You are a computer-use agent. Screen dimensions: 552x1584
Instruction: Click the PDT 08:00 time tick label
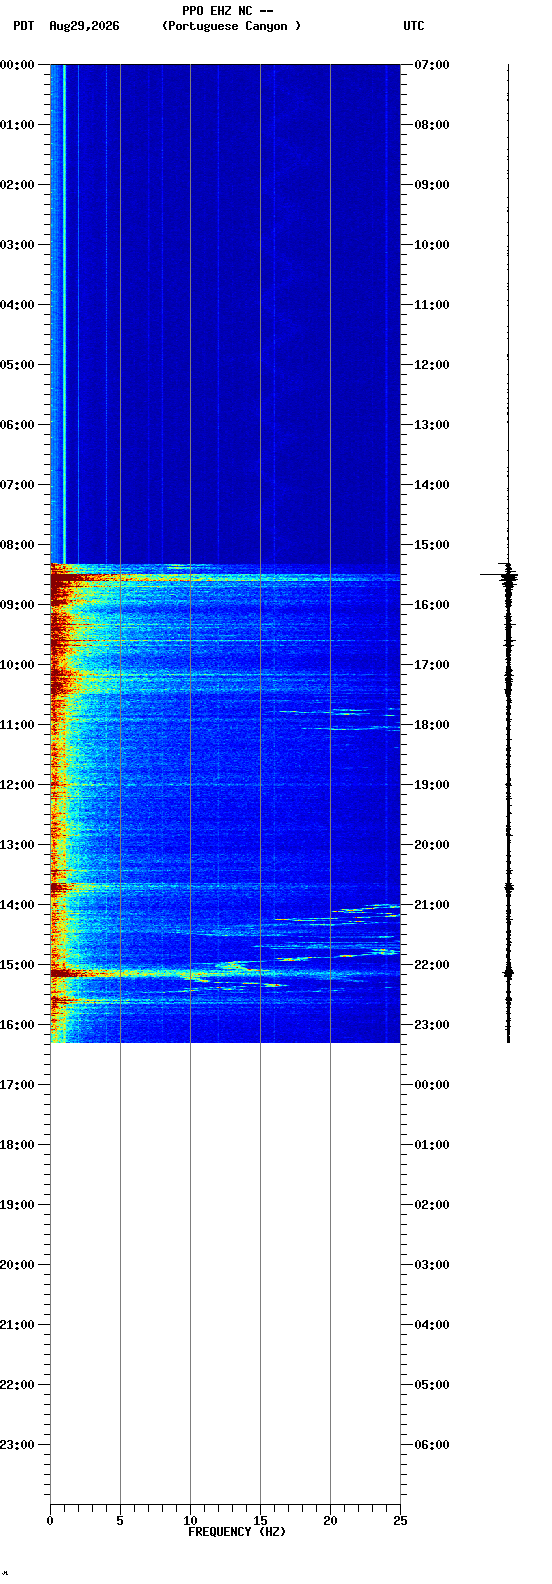(x=18, y=545)
